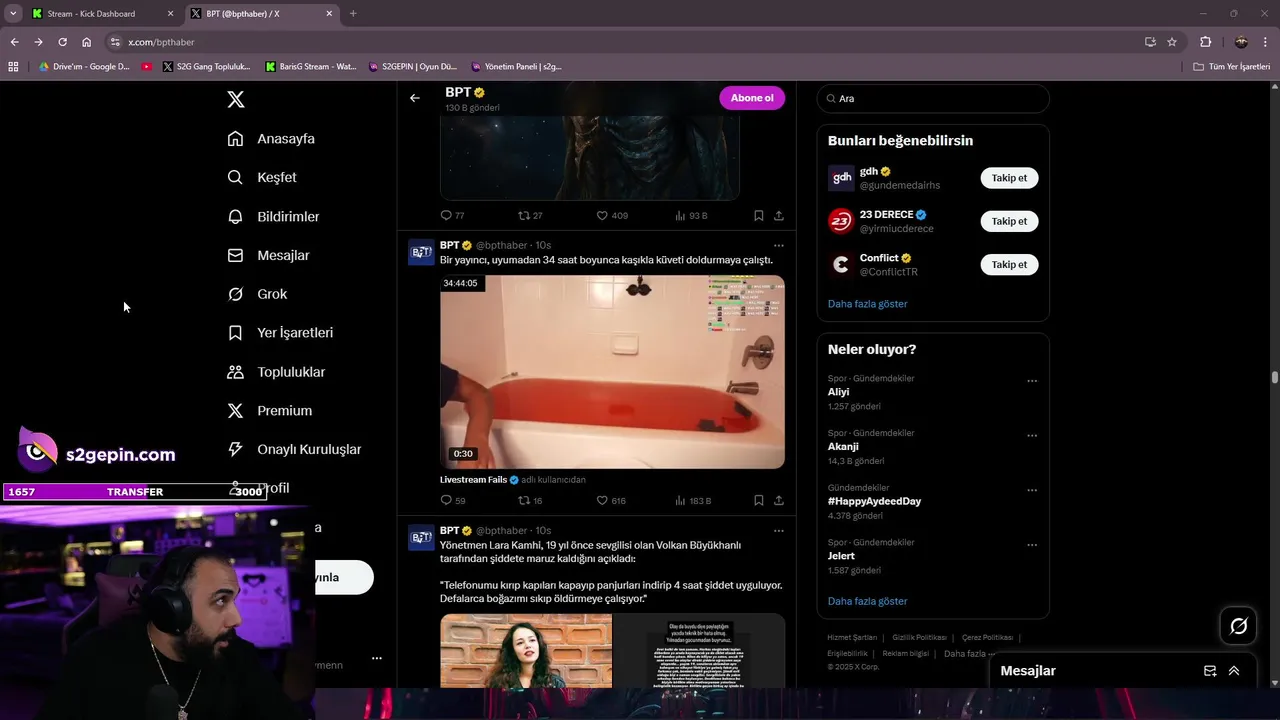View 93 B analytics on top post
This screenshot has width=1280, height=720.
(692, 215)
